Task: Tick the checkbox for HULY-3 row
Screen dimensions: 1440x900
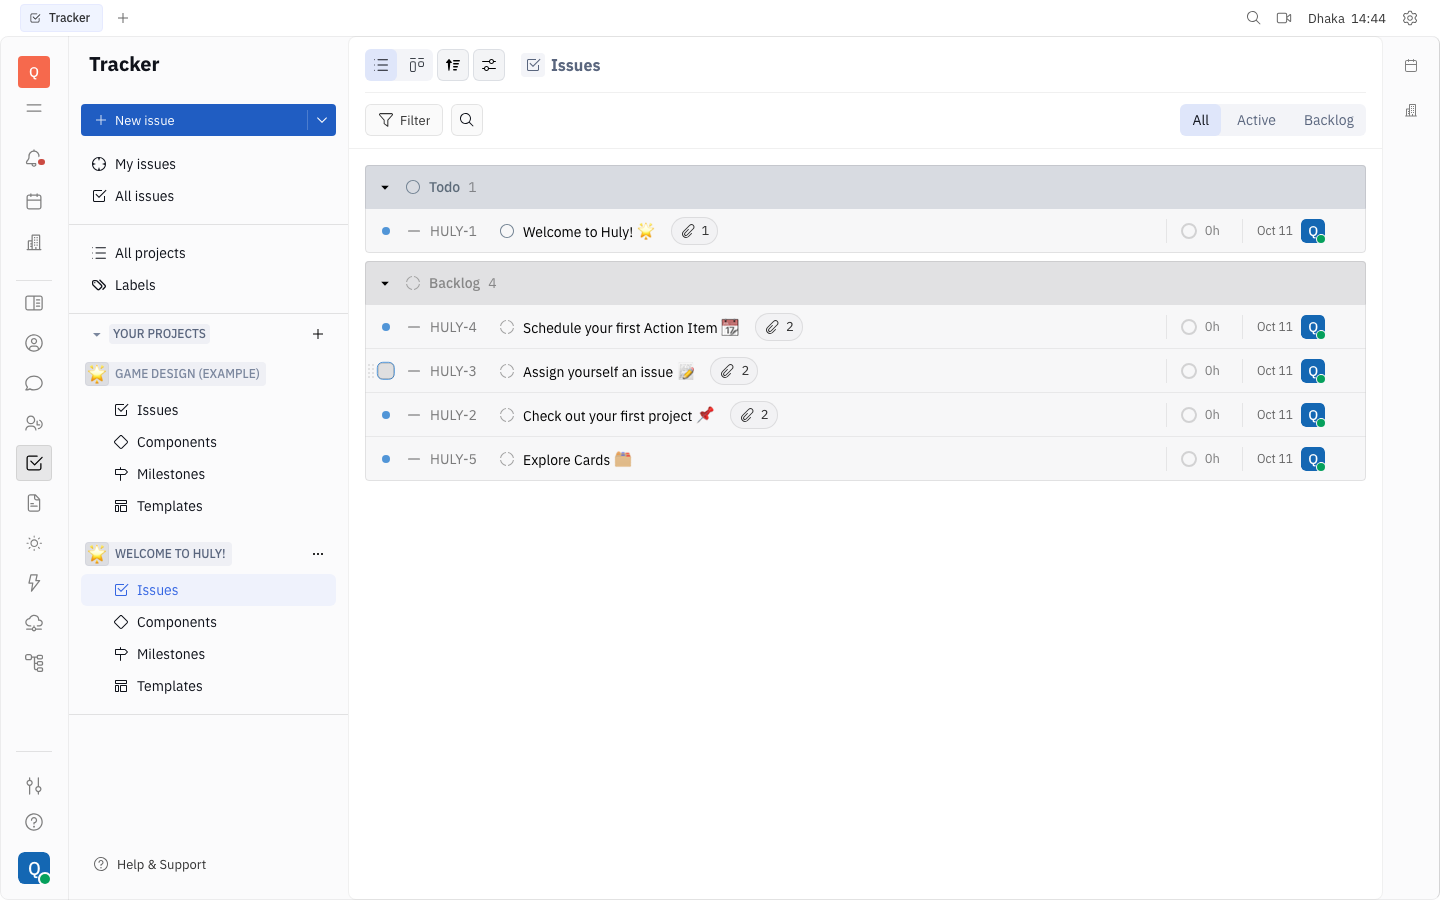Action: coord(386,371)
